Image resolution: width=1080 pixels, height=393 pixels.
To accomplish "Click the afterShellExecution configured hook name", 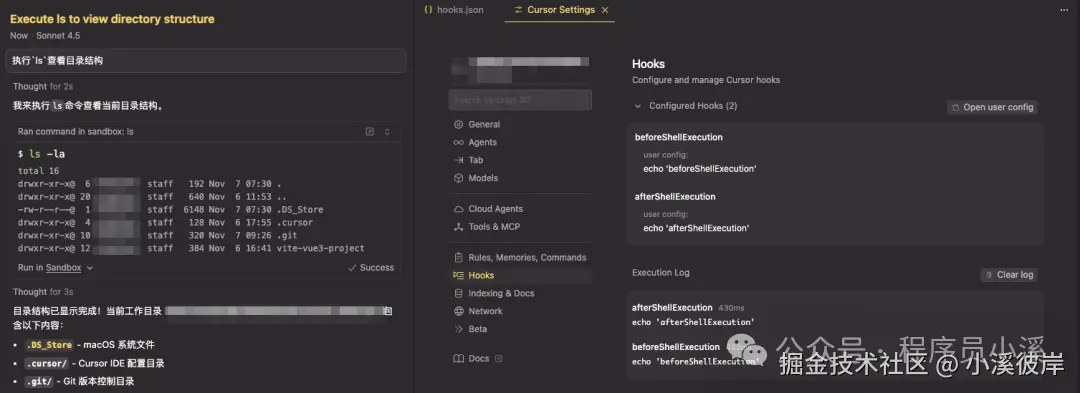I will [x=675, y=197].
